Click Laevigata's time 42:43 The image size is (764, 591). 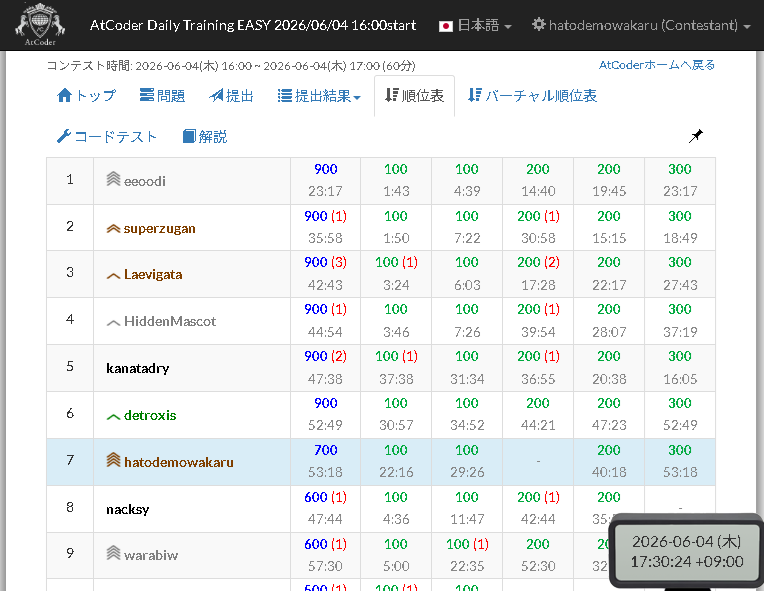tap(325, 285)
